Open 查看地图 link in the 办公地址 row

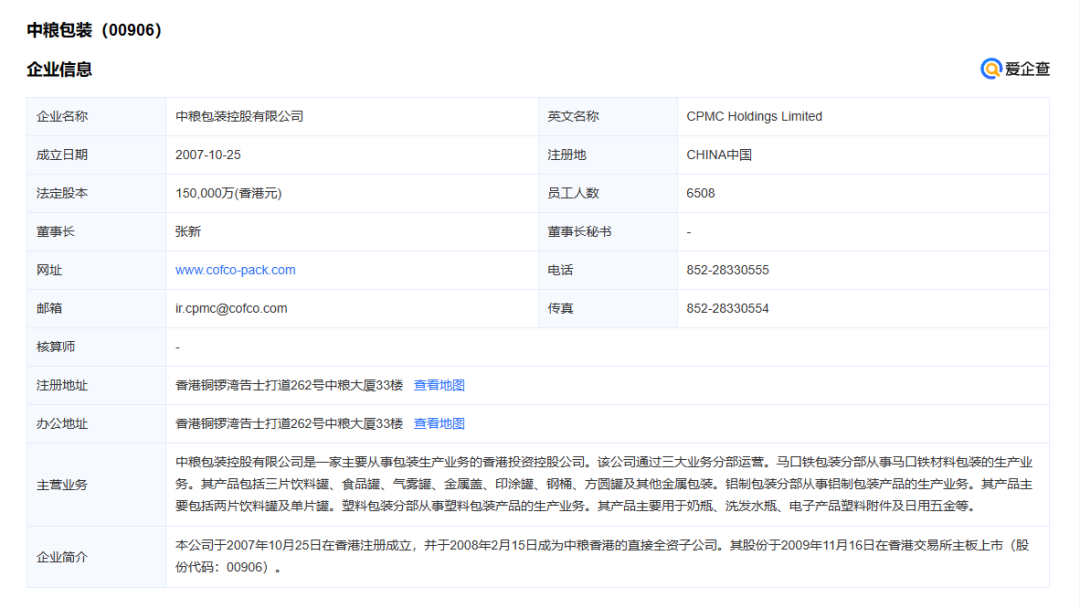(439, 424)
